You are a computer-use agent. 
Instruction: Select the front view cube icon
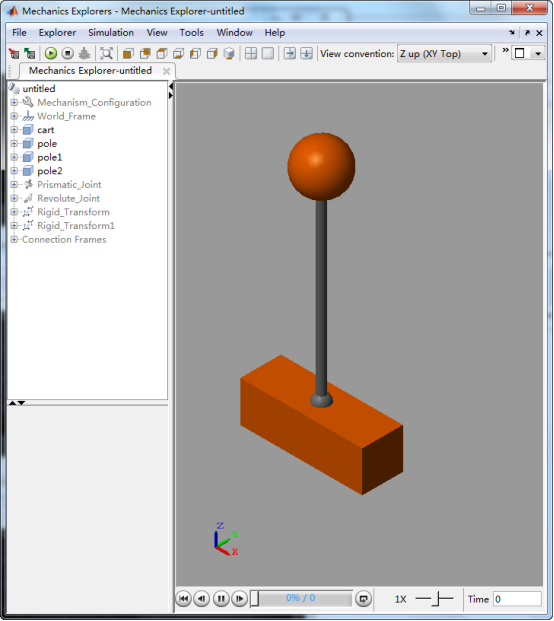point(128,53)
